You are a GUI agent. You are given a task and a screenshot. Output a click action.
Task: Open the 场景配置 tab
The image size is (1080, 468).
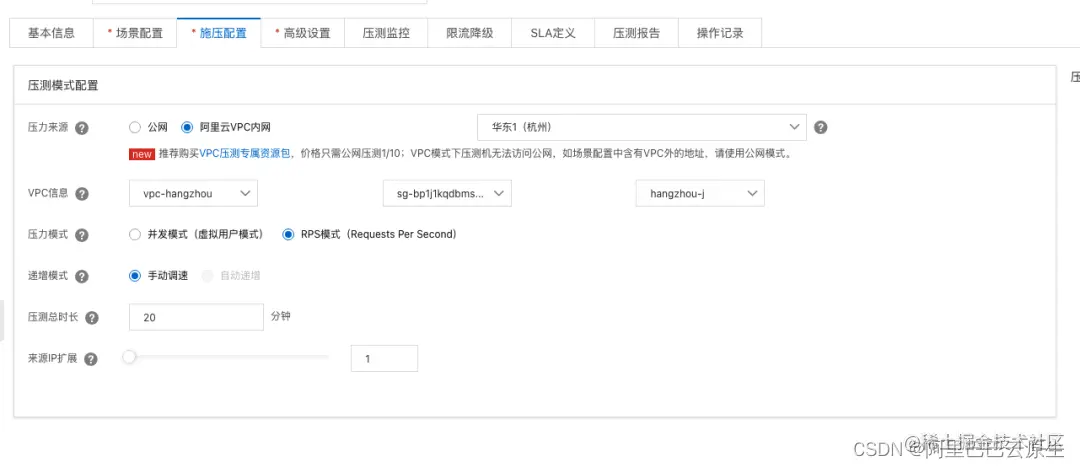coord(135,33)
